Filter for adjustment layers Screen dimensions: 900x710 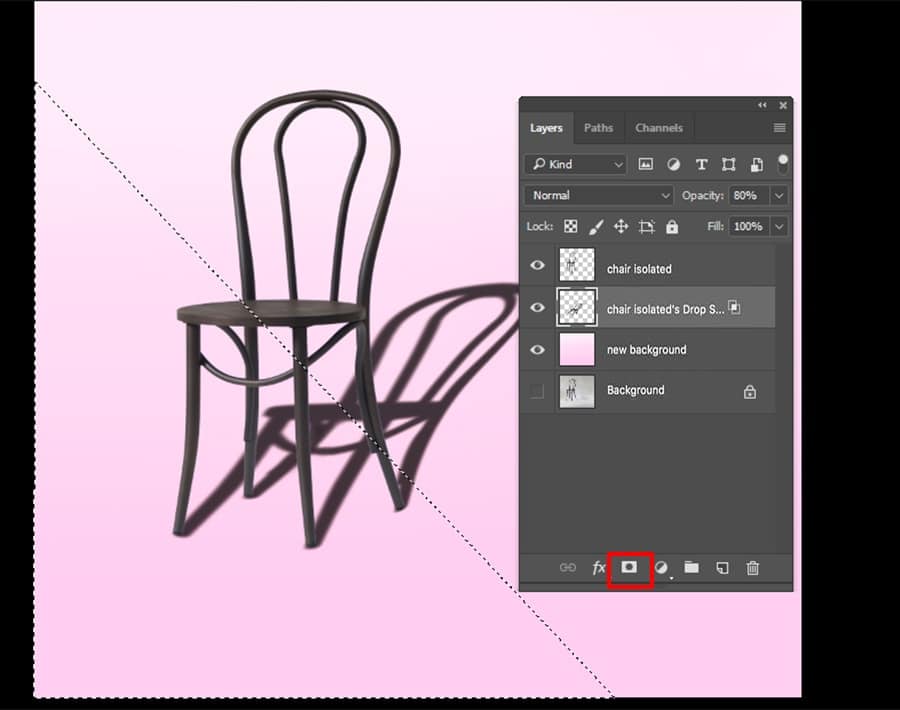pyautogui.click(x=673, y=165)
